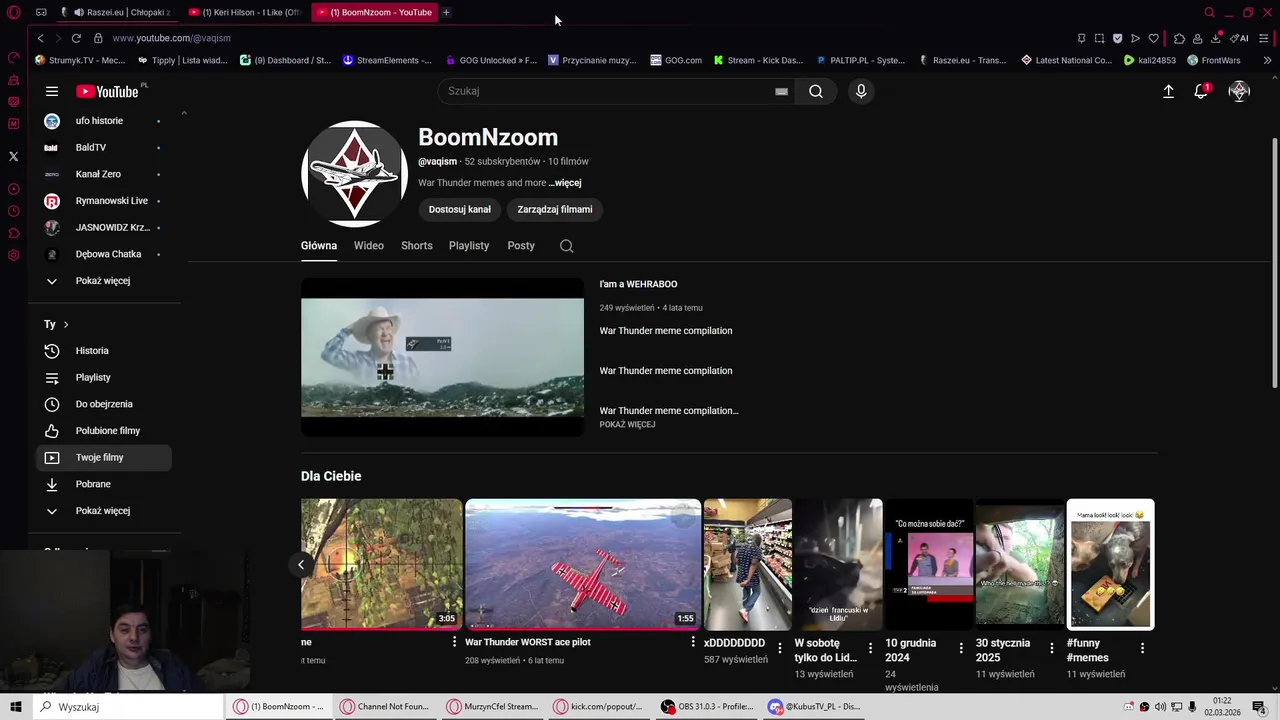Add page to bookmarks heart icon
Viewport: 1280px width, 720px height.
[x=1153, y=38]
